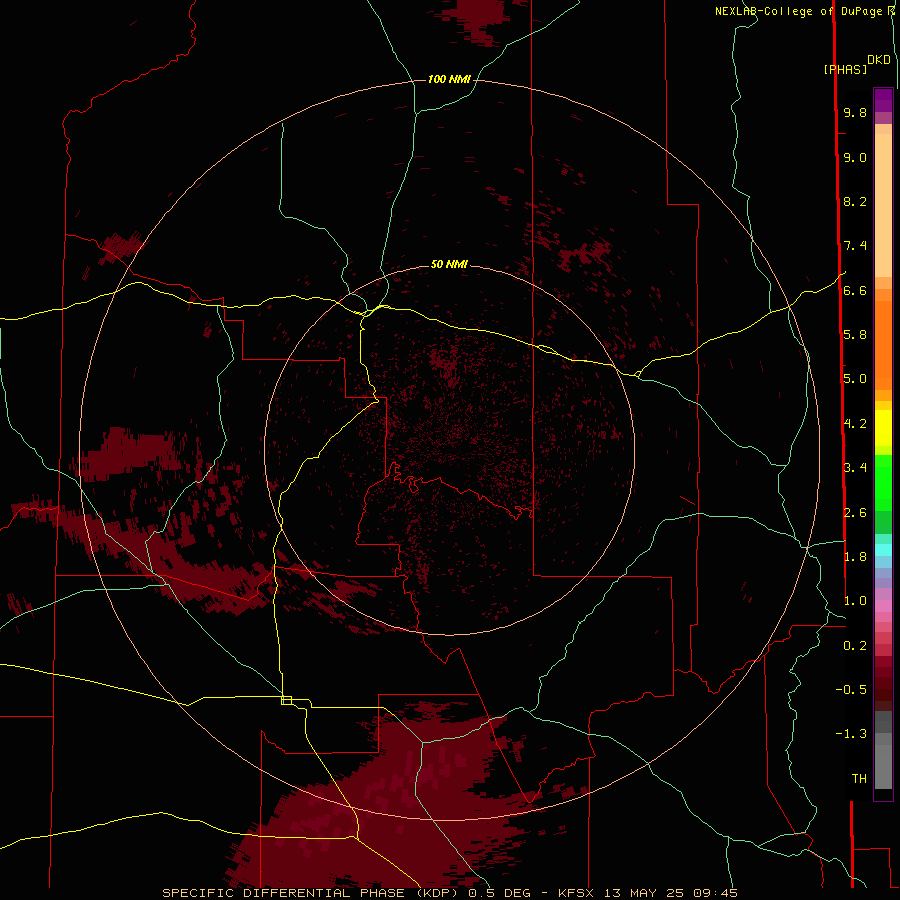Select the 6.6 value on the color scale
900x900 pixels.
[x=855, y=290]
